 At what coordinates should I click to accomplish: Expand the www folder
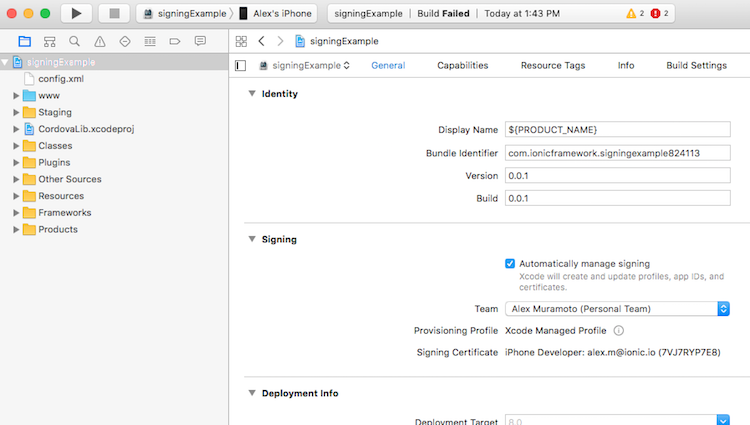pyautogui.click(x=16, y=95)
